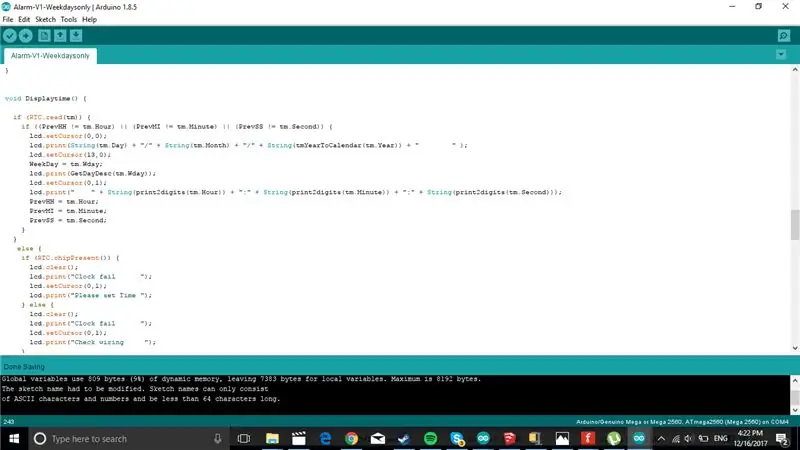Save the sketch with the down-arrow icon
800x450 pixels.
pos(76,36)
